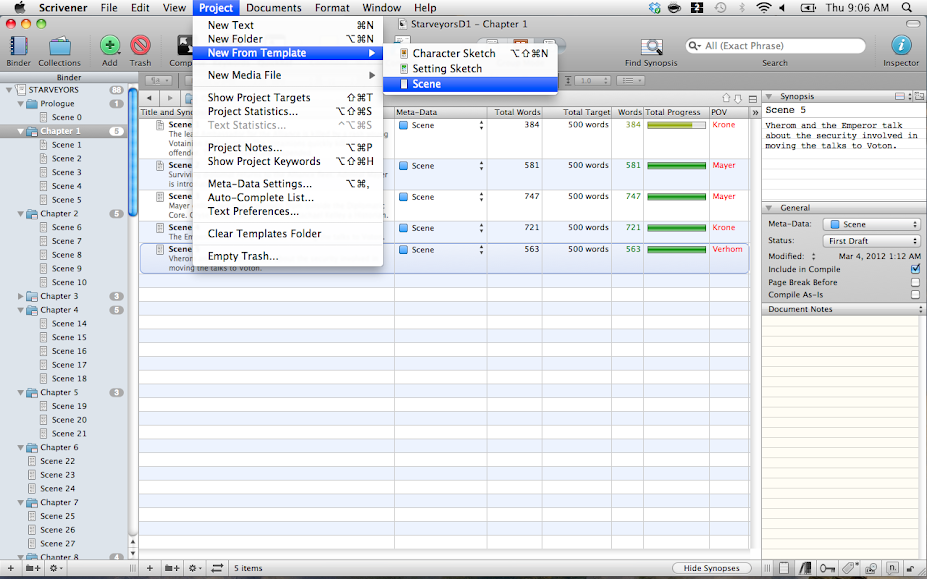Screen dimensions: 927x579
Task: Click the Total Words column header
Action: (x=514, y=112)
